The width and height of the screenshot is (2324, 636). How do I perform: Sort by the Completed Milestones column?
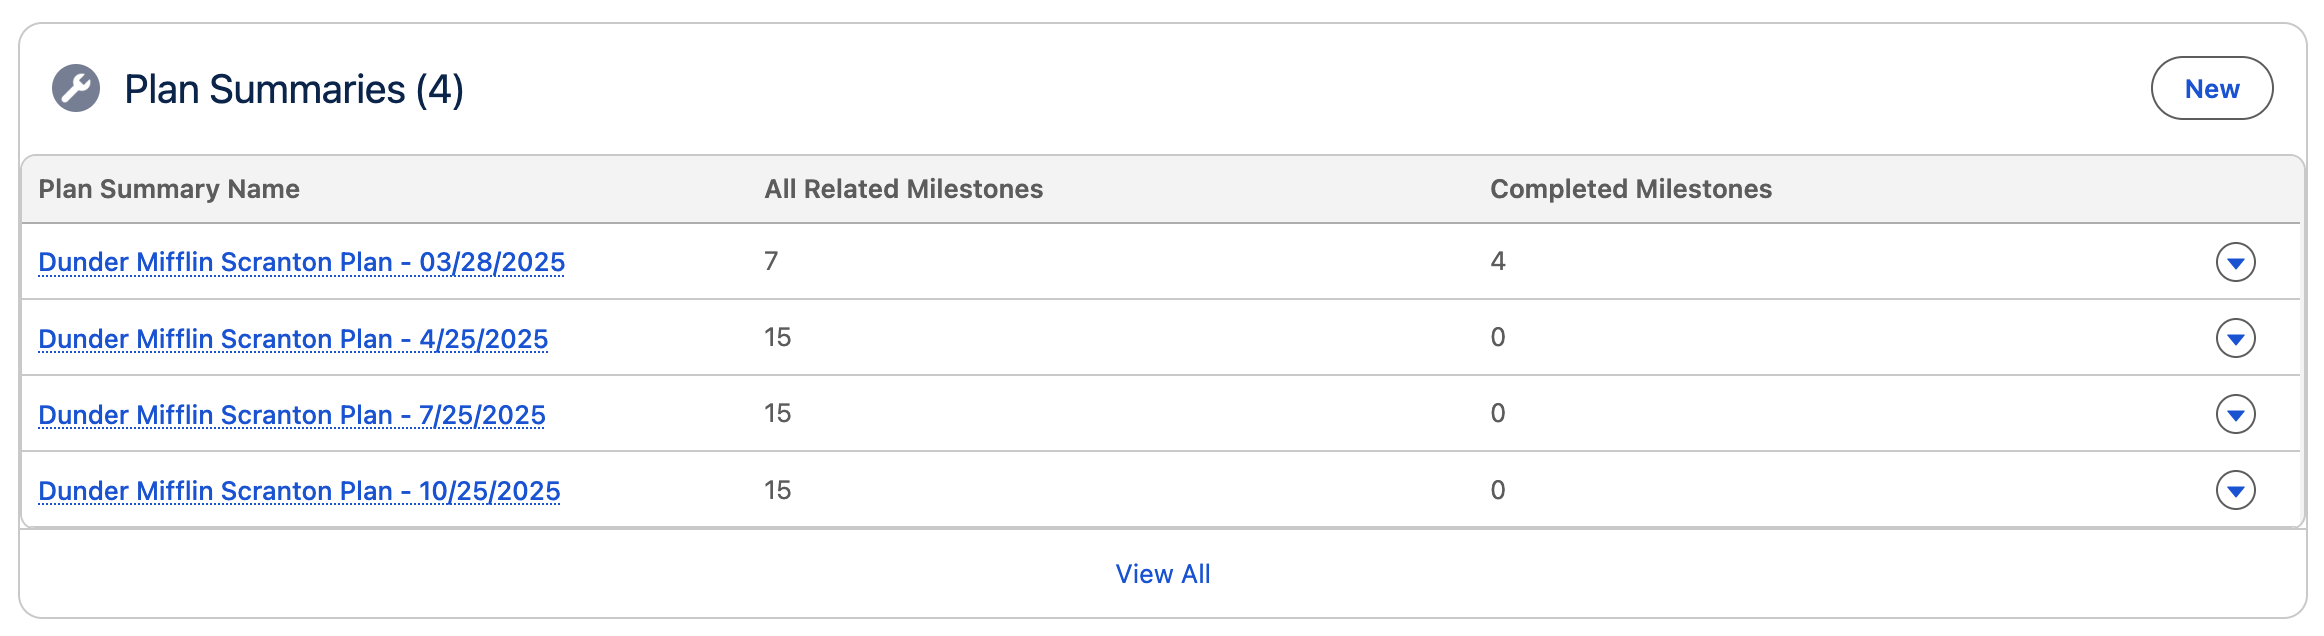(1631, 188)
